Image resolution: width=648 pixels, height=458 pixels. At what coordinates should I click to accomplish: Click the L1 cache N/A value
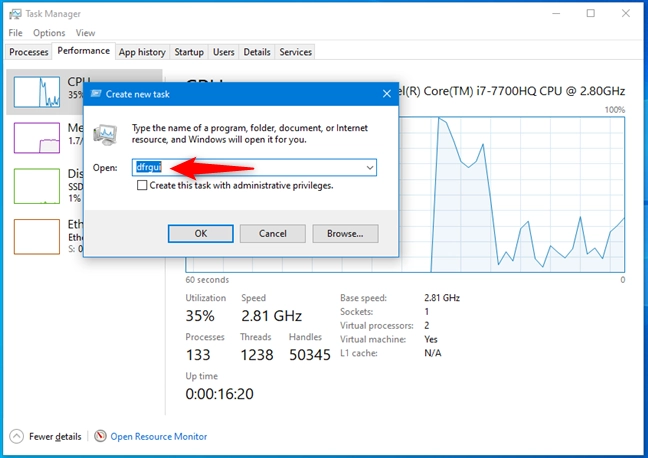coord(433,353)
